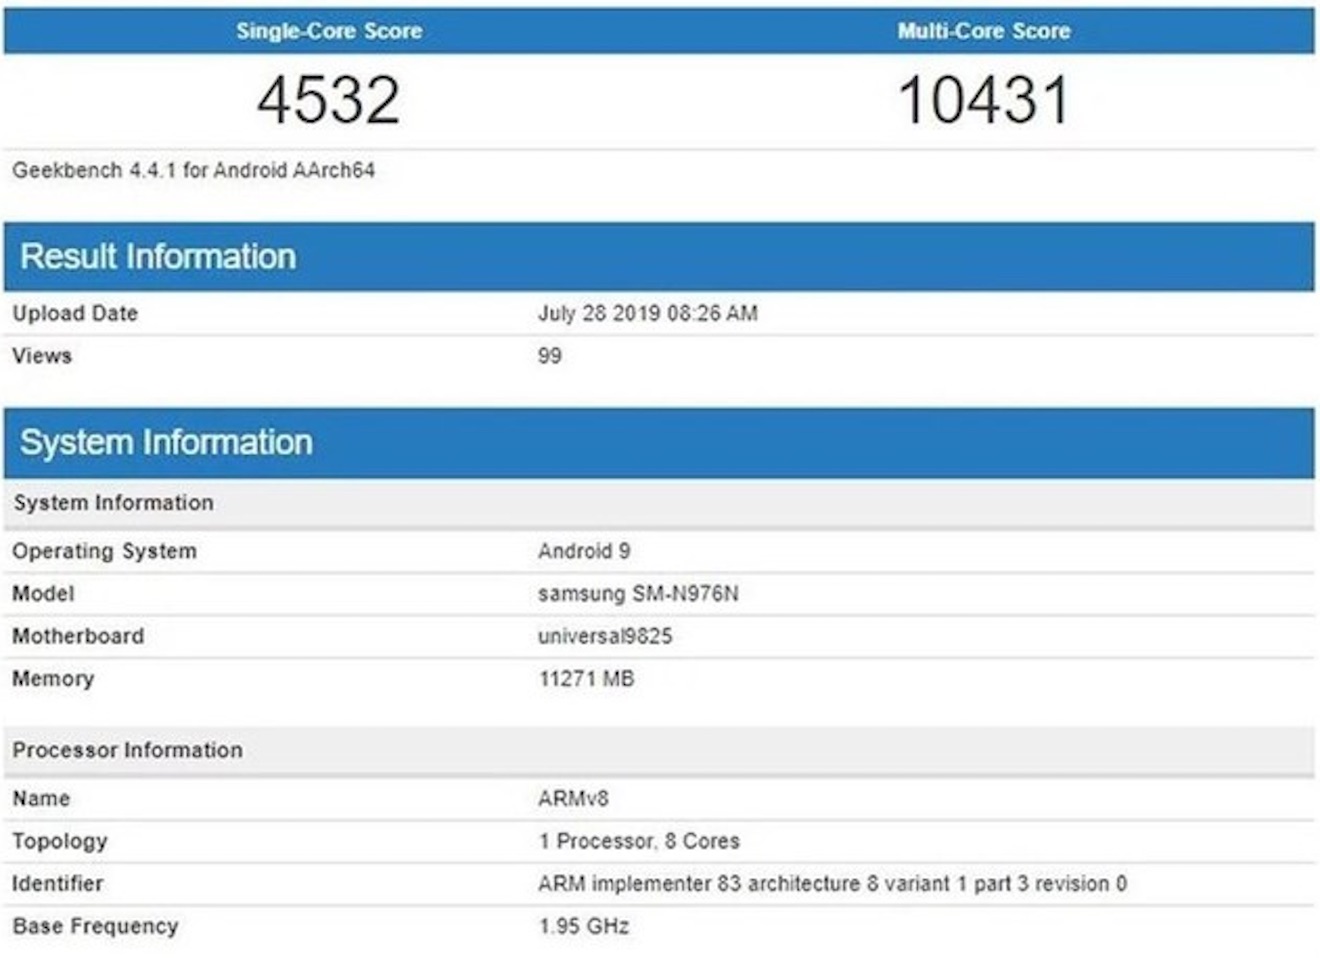1320x958 pixels.
Task: Select the Base Frequency label
Action: point(95,927)
